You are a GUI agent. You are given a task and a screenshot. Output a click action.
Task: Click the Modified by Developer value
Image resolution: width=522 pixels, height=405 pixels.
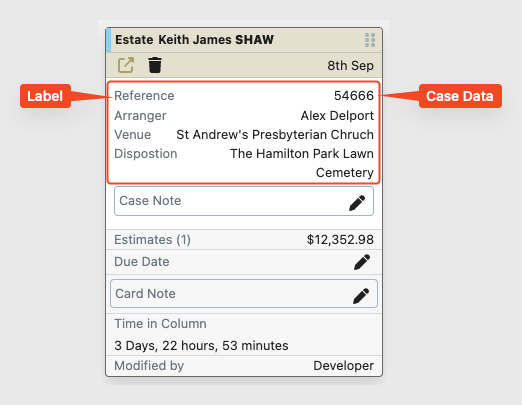[343, 366]
